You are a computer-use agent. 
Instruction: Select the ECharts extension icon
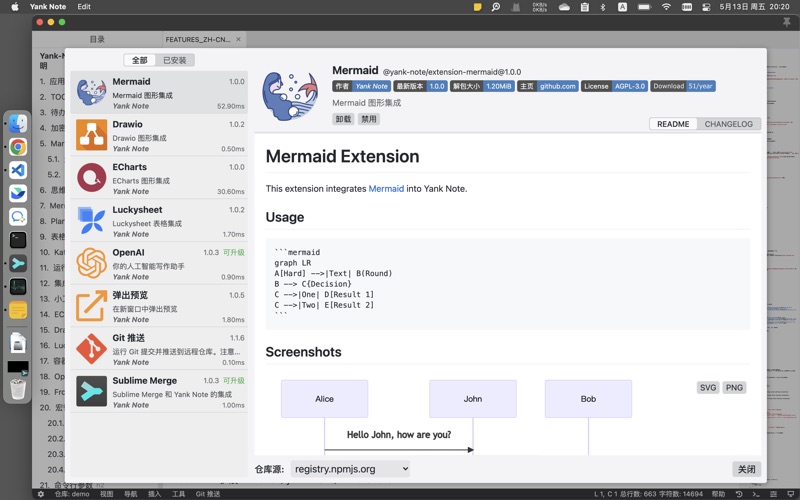coord(91,178)
